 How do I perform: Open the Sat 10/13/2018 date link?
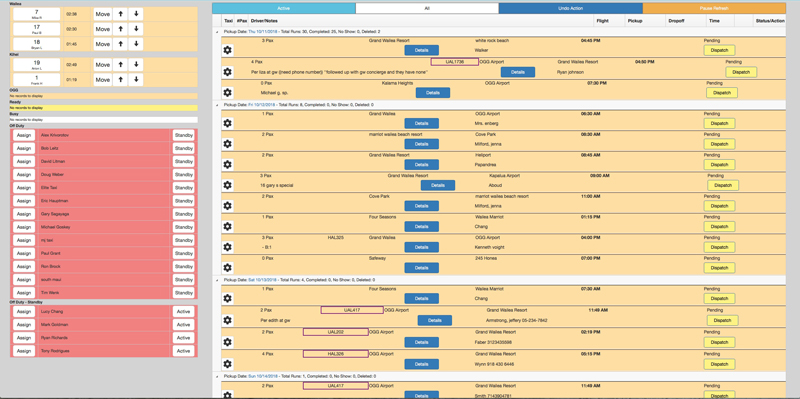pyautogui.click(x=262, y=280)
